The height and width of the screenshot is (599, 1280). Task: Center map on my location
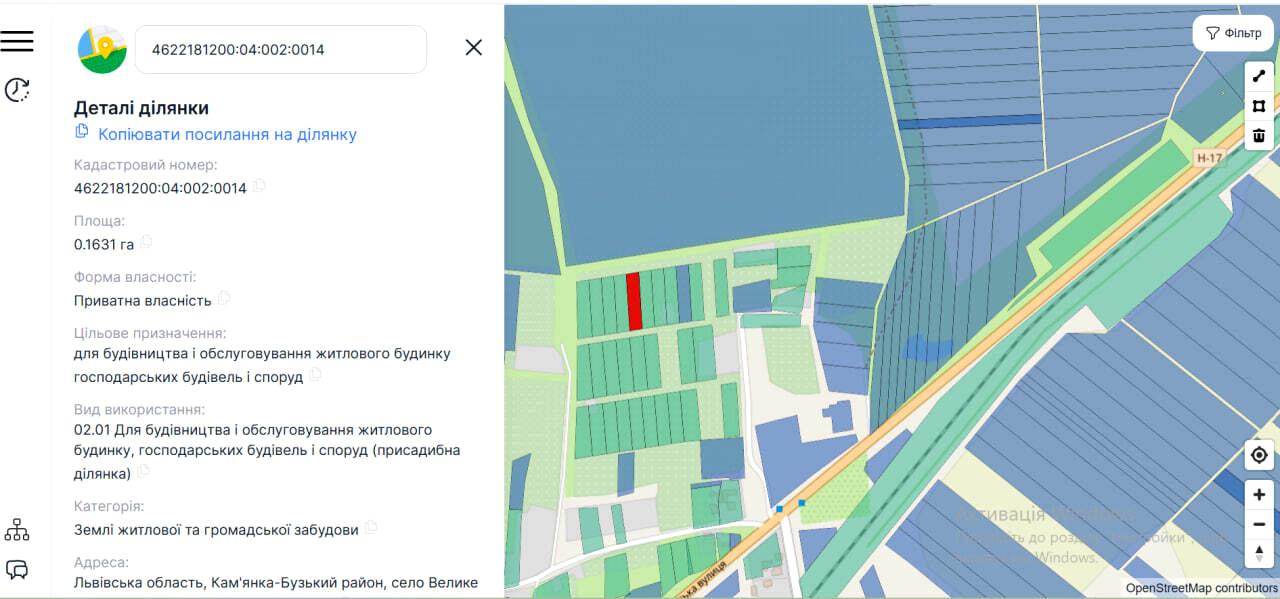click(x=1259, y=456)
